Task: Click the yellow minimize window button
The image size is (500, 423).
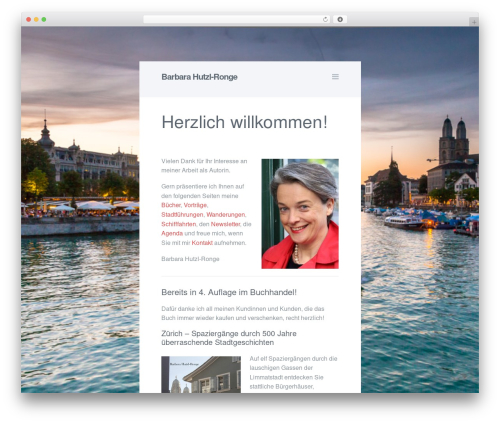Action: pos(36,20)
